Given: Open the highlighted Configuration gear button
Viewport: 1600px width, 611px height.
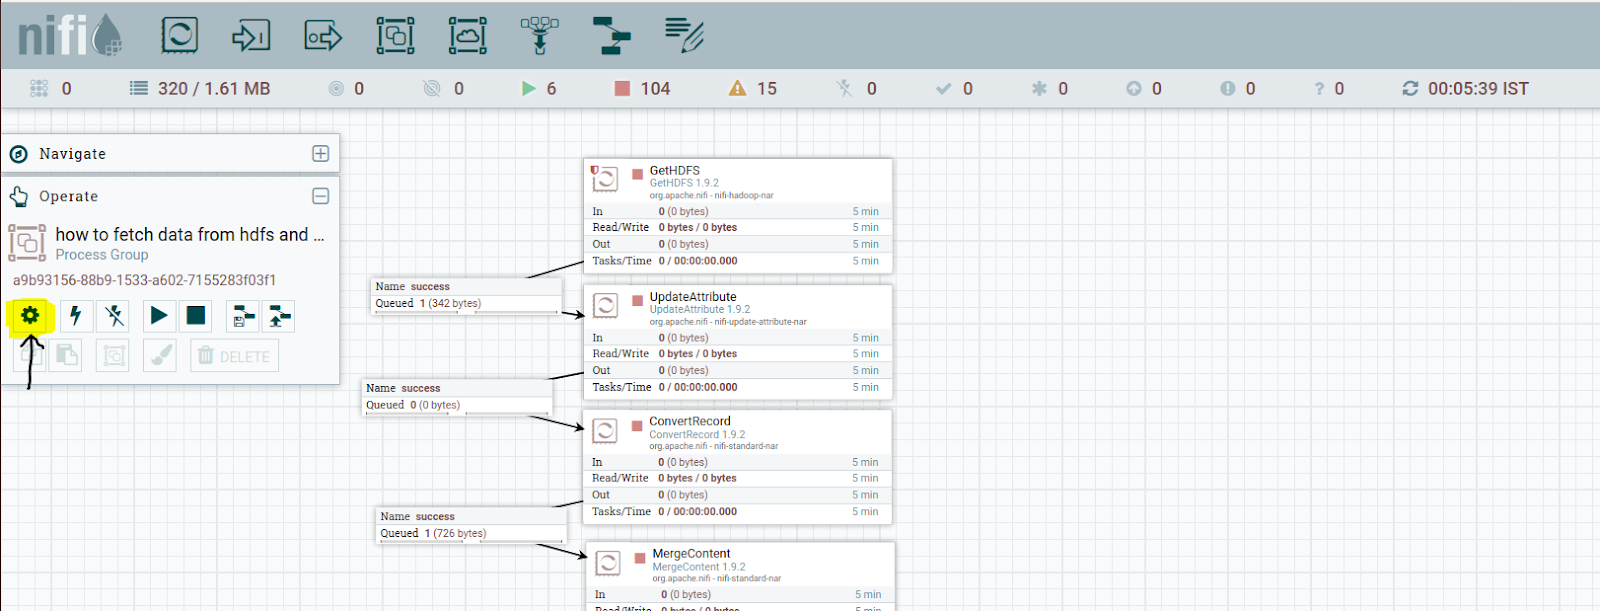Looking at the screenshot, I should click(30, 316).
